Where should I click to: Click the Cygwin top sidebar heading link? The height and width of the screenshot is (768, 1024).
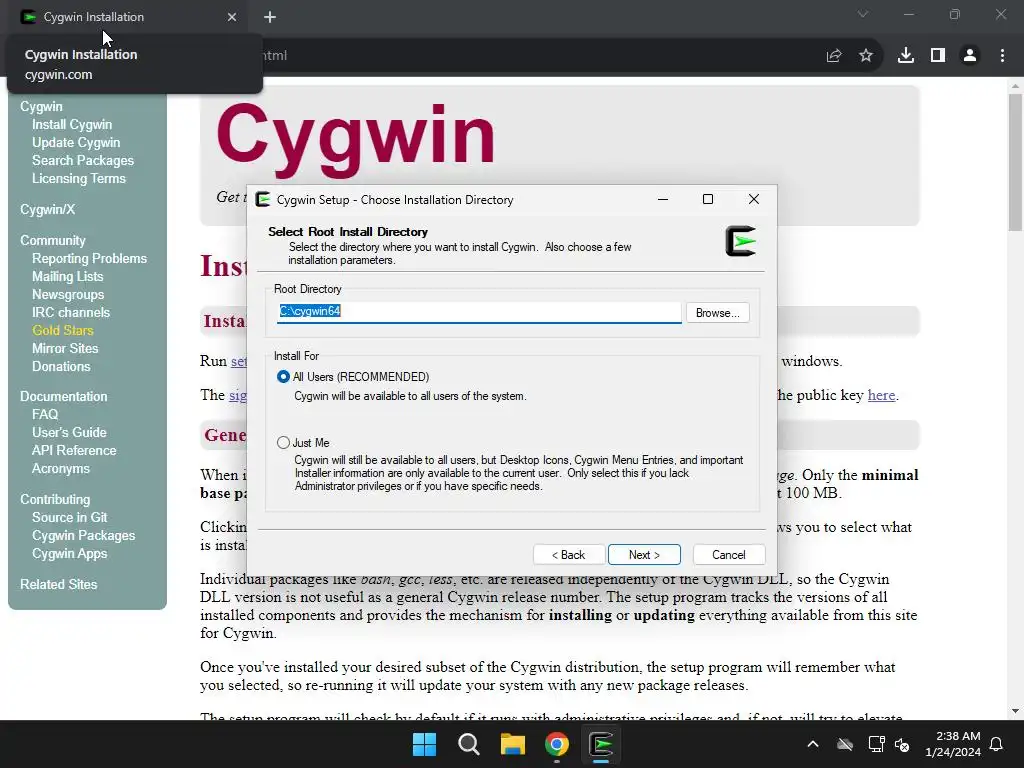click(x=41, y=106)
